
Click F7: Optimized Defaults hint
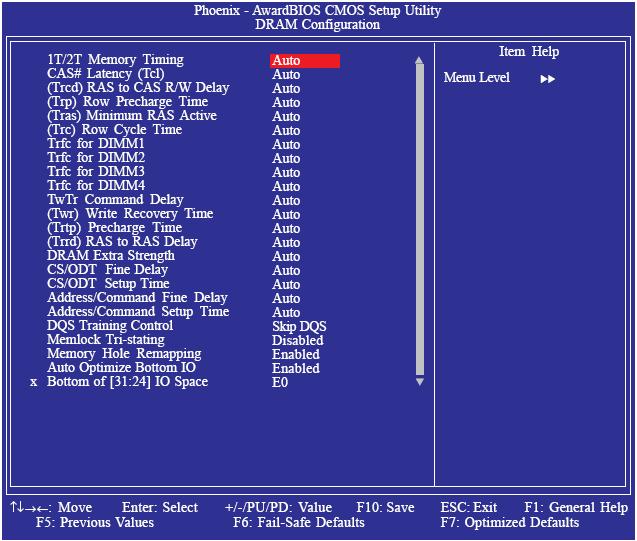(x=510, y=522)
